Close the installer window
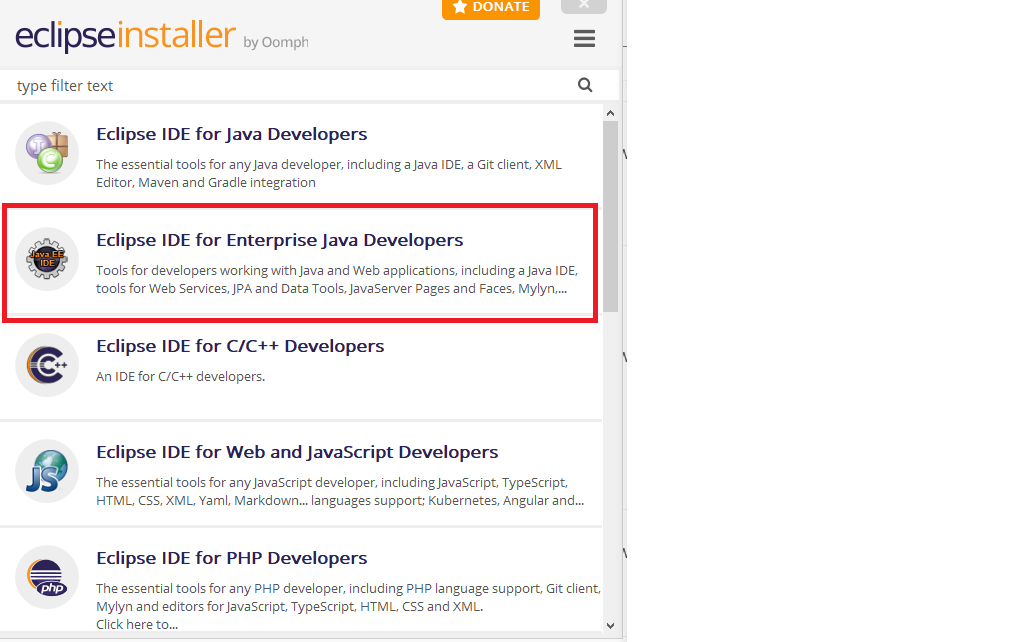The image size is (1013, 642). [x=583, y=5]
